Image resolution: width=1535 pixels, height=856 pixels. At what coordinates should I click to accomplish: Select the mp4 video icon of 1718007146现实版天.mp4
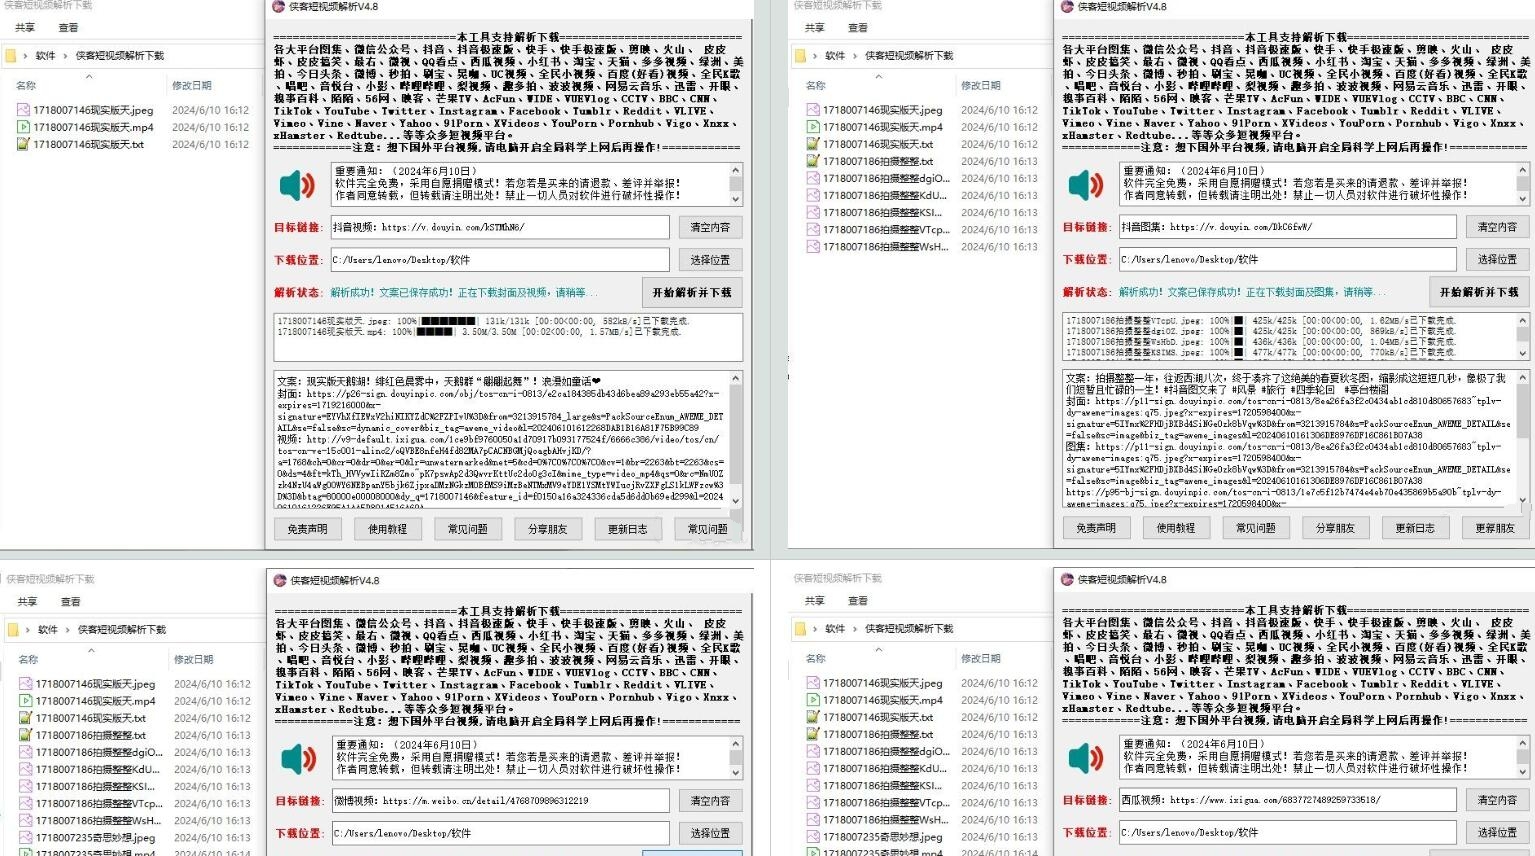pos(22,125)
